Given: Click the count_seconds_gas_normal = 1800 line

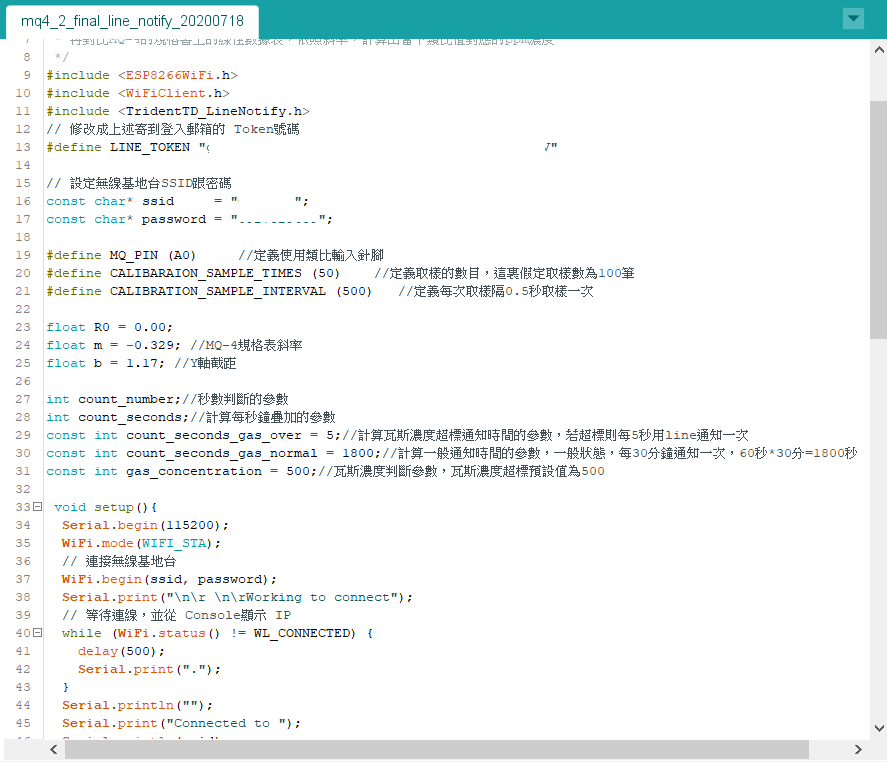Looking at the screenshot, I should click(x=451, y=454).
